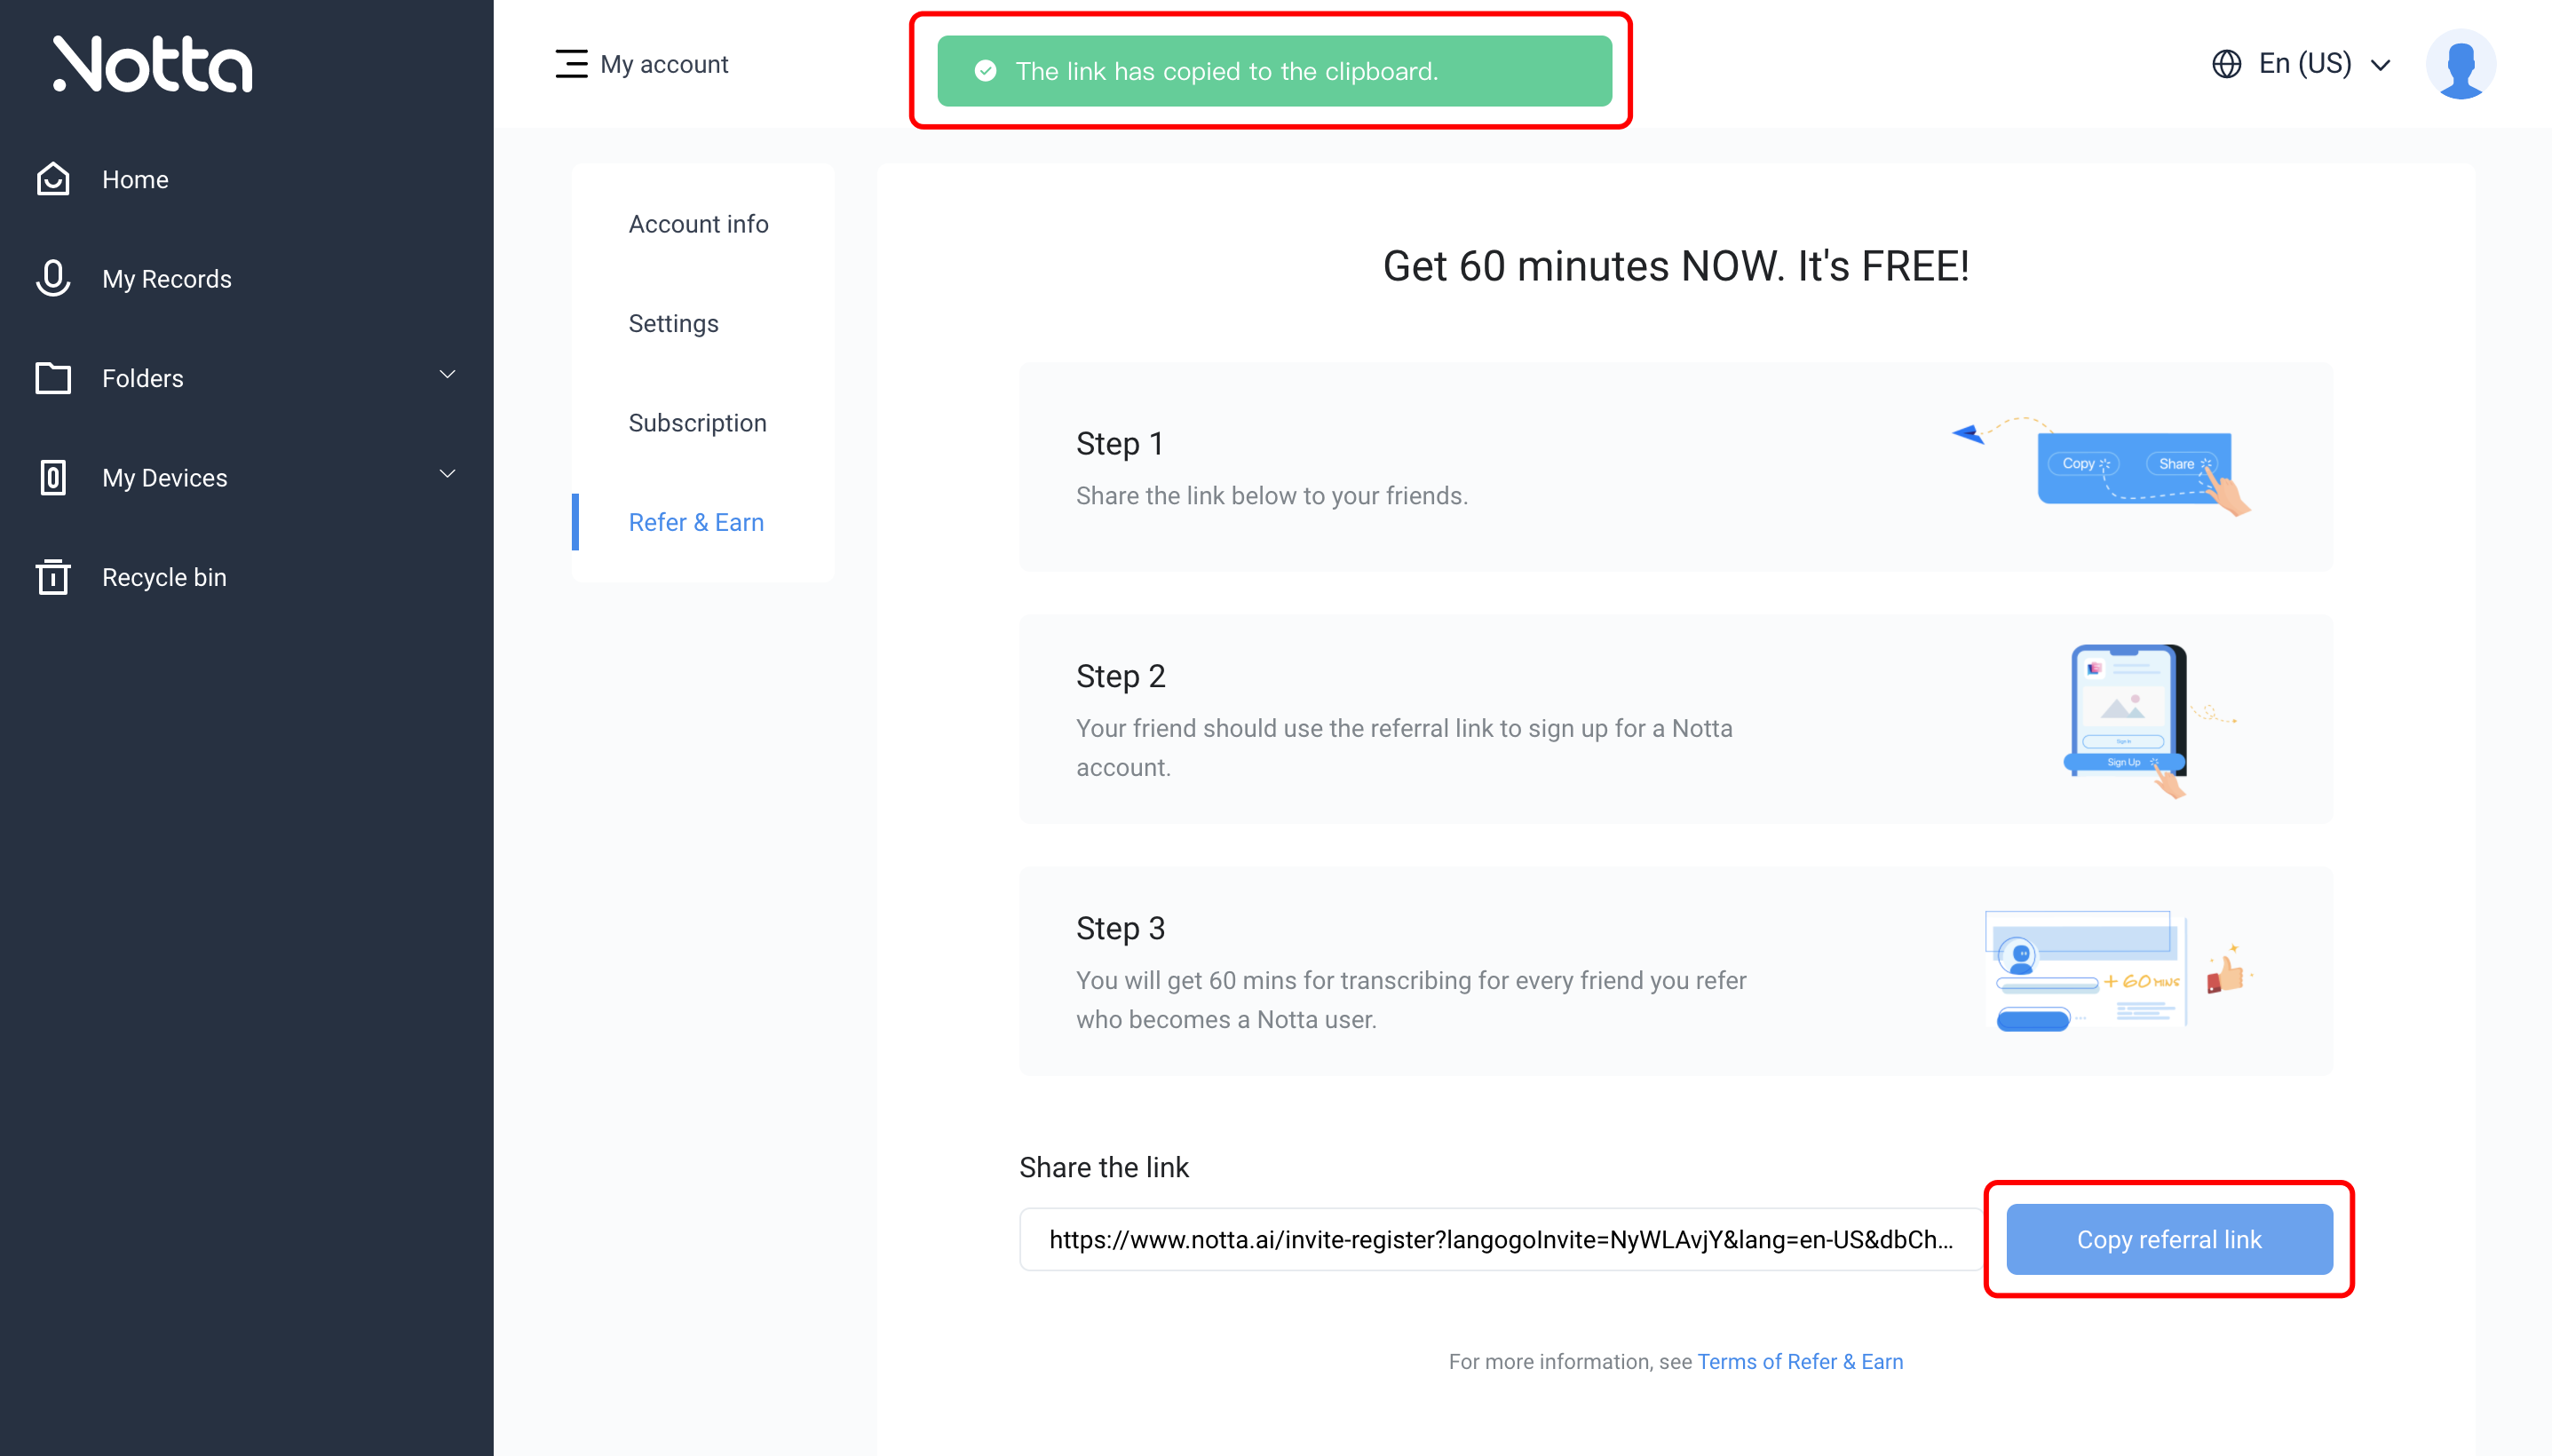2552x1456 pixels.
Task: Click the 'Step 1' heading text
Action: [1119, 443]
